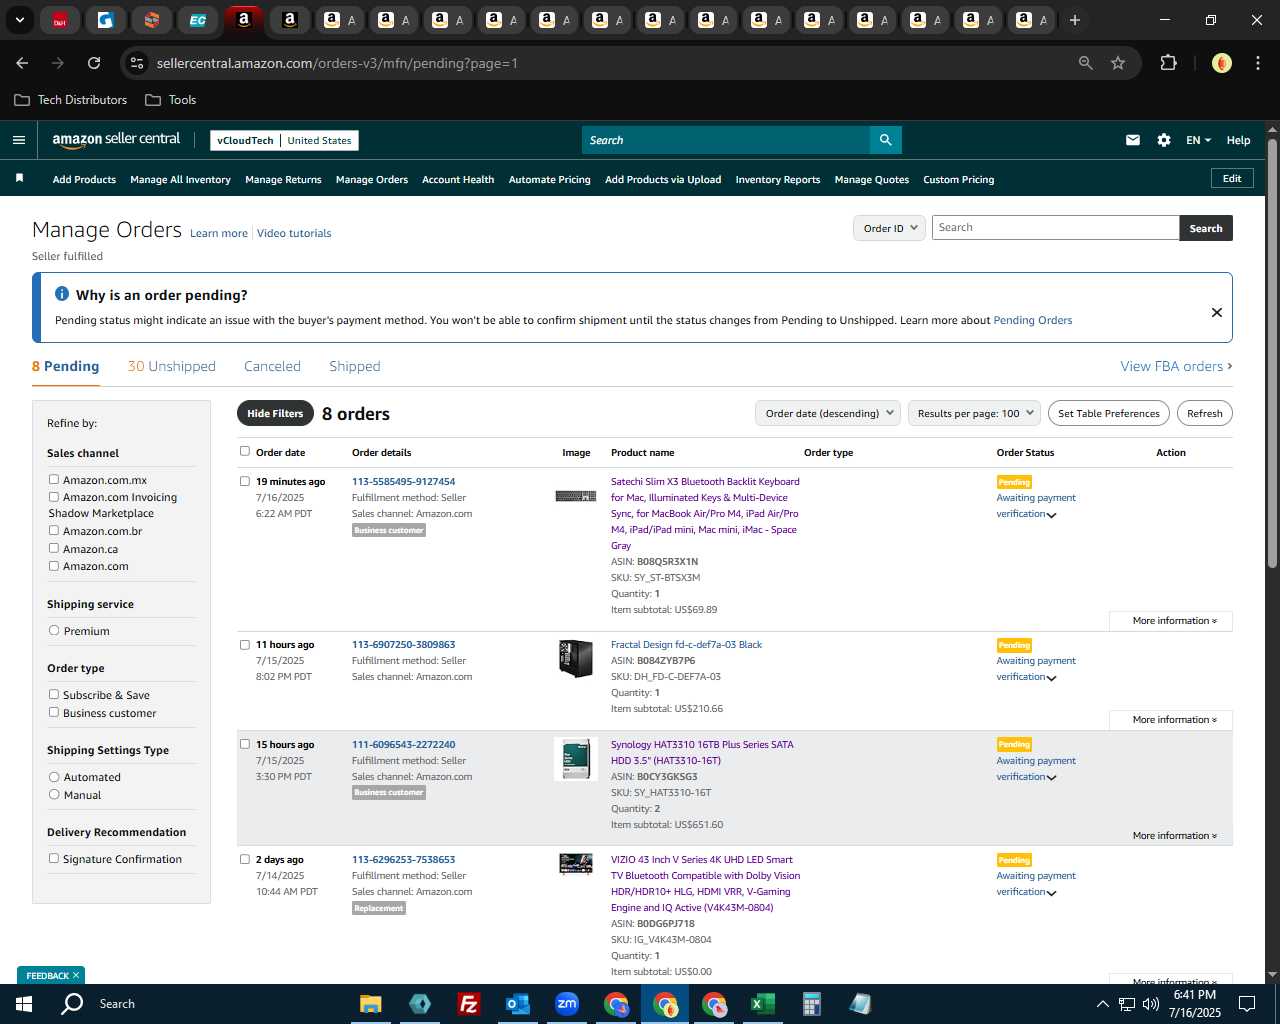Check the Amazon.com.mx sales channel filter
The image size is (1280, 1024).
click(x=54, y=479)
